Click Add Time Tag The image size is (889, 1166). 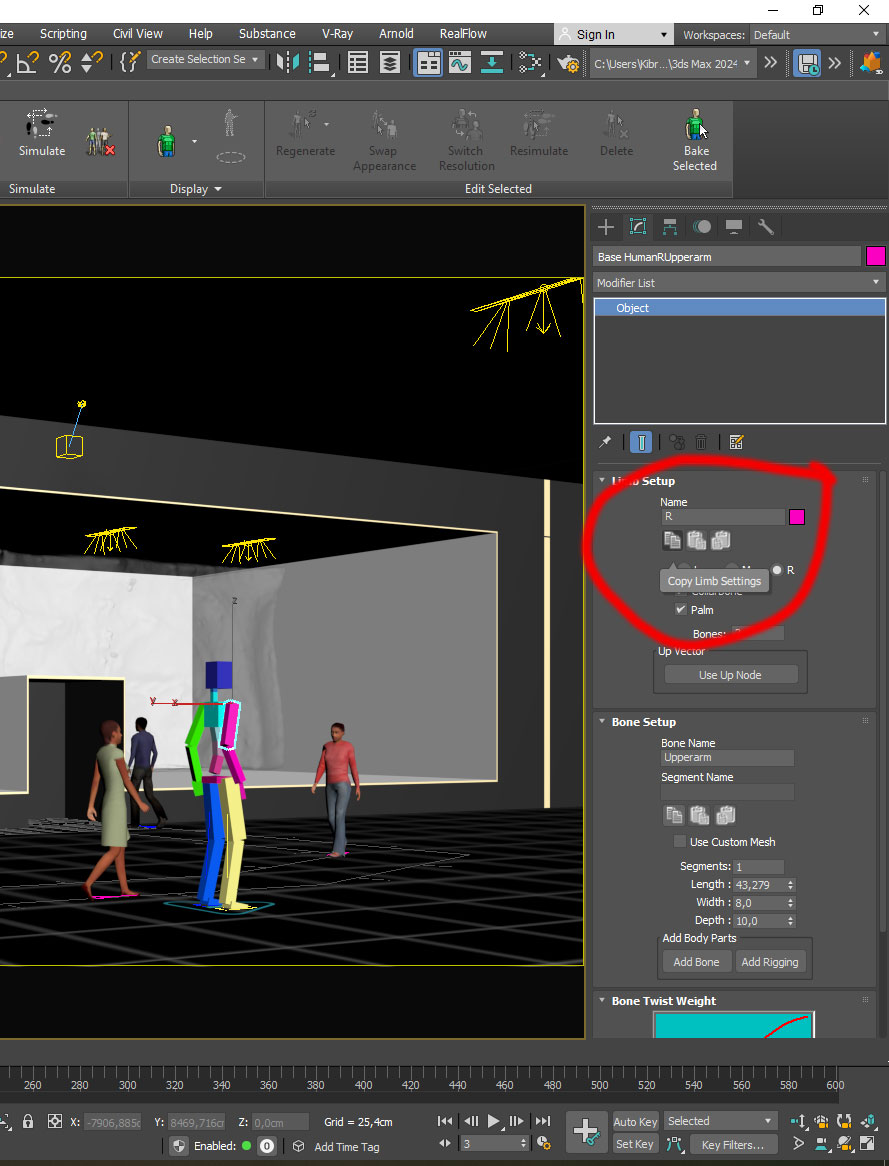click(347, 1147)
